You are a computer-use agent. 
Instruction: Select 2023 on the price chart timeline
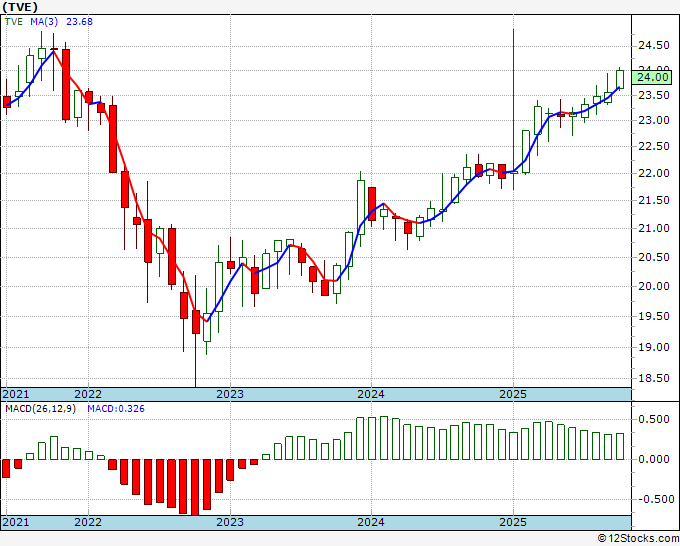[x=230, y=394]
